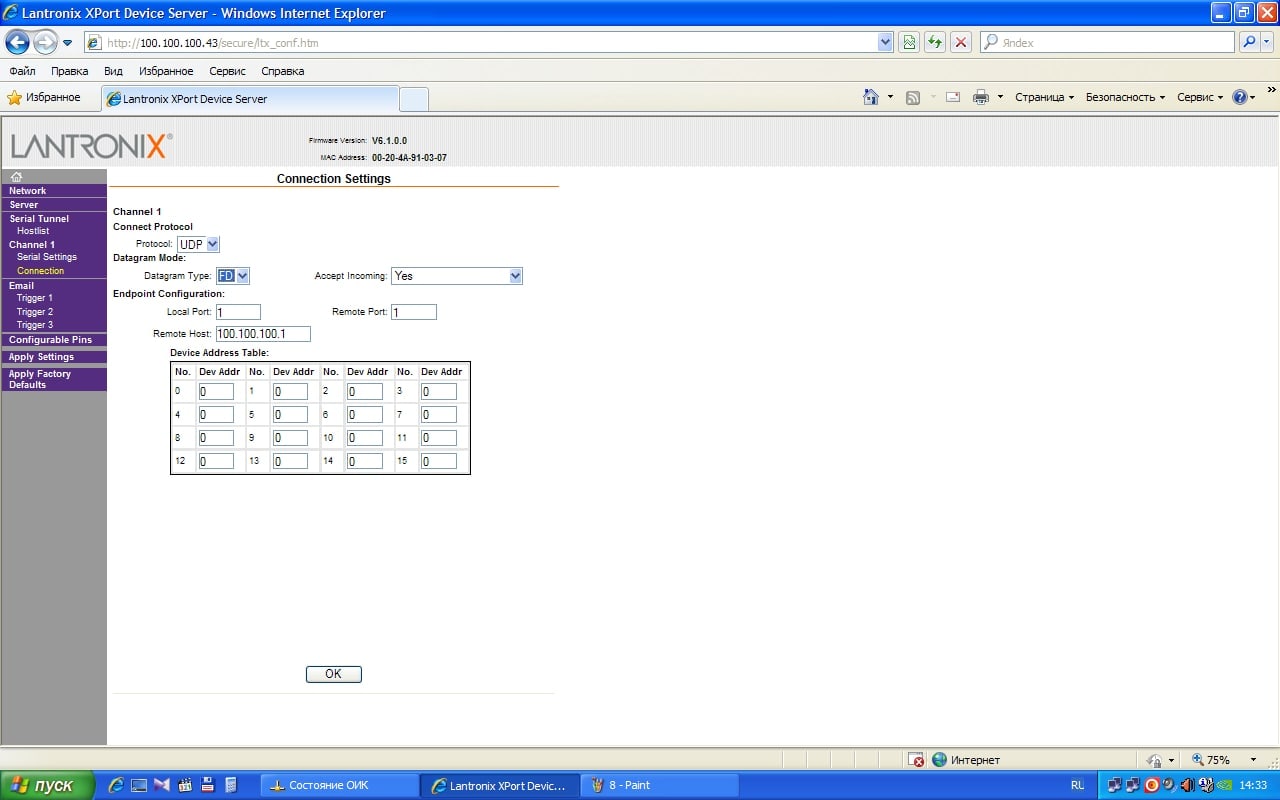The image size is (1280, 800).
Task: Click the popup blocked icon in status bar
Action: tap(916, 760)
